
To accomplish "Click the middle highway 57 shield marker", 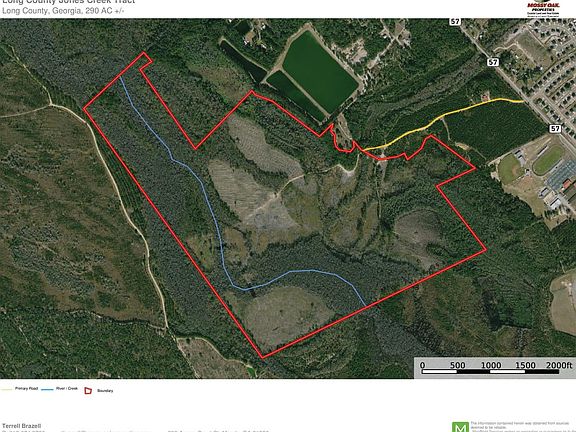I will click(493, 62).
